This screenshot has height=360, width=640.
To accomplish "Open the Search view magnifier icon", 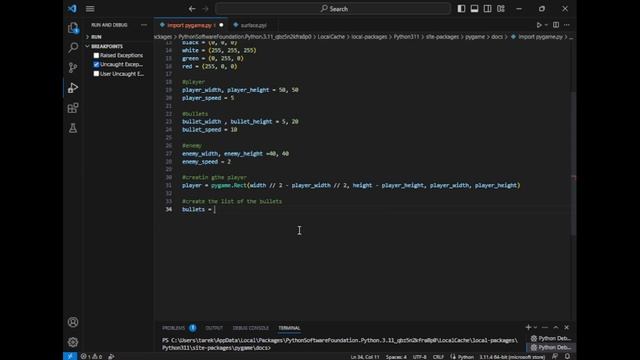I will click(x=73, y=47).
